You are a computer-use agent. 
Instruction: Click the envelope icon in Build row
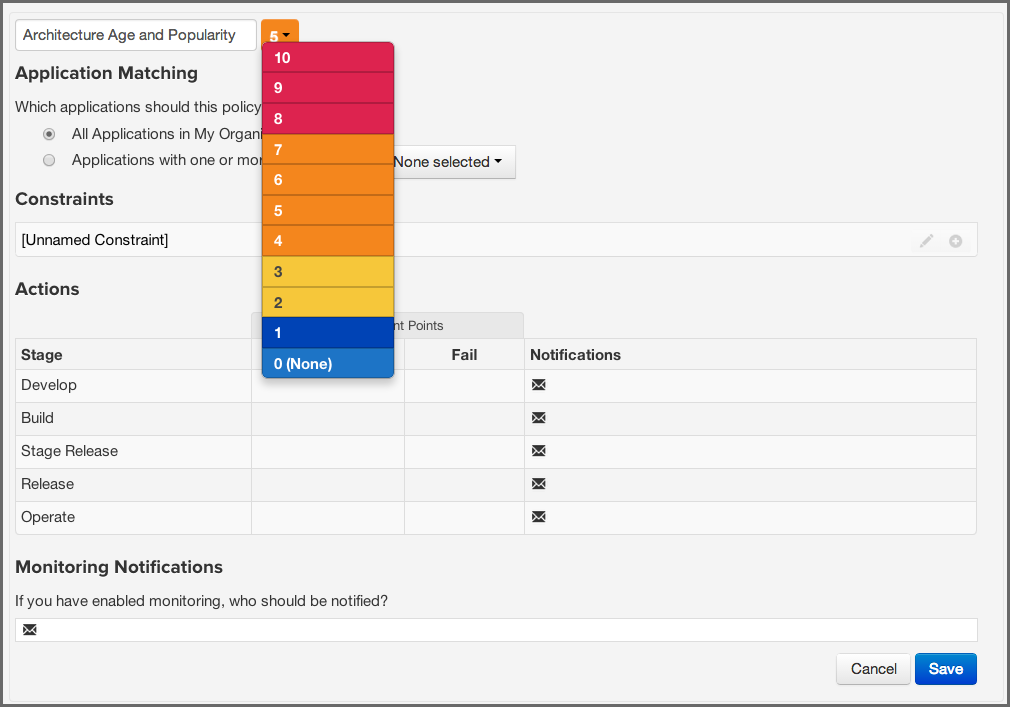pos(538,418)
